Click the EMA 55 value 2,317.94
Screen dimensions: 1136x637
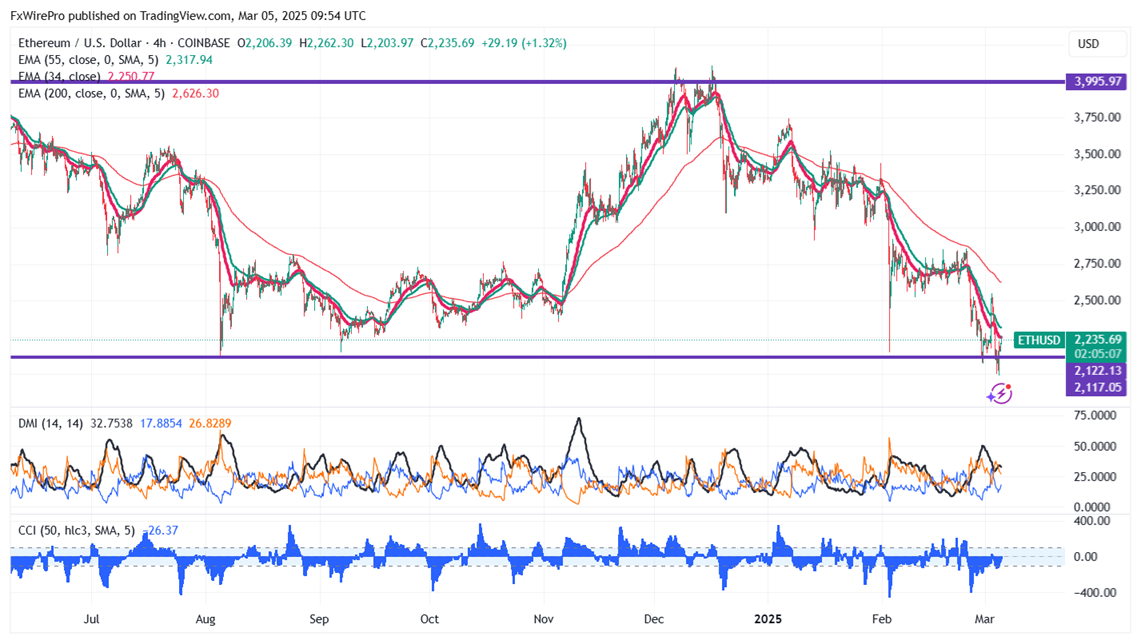click(189, 60)
